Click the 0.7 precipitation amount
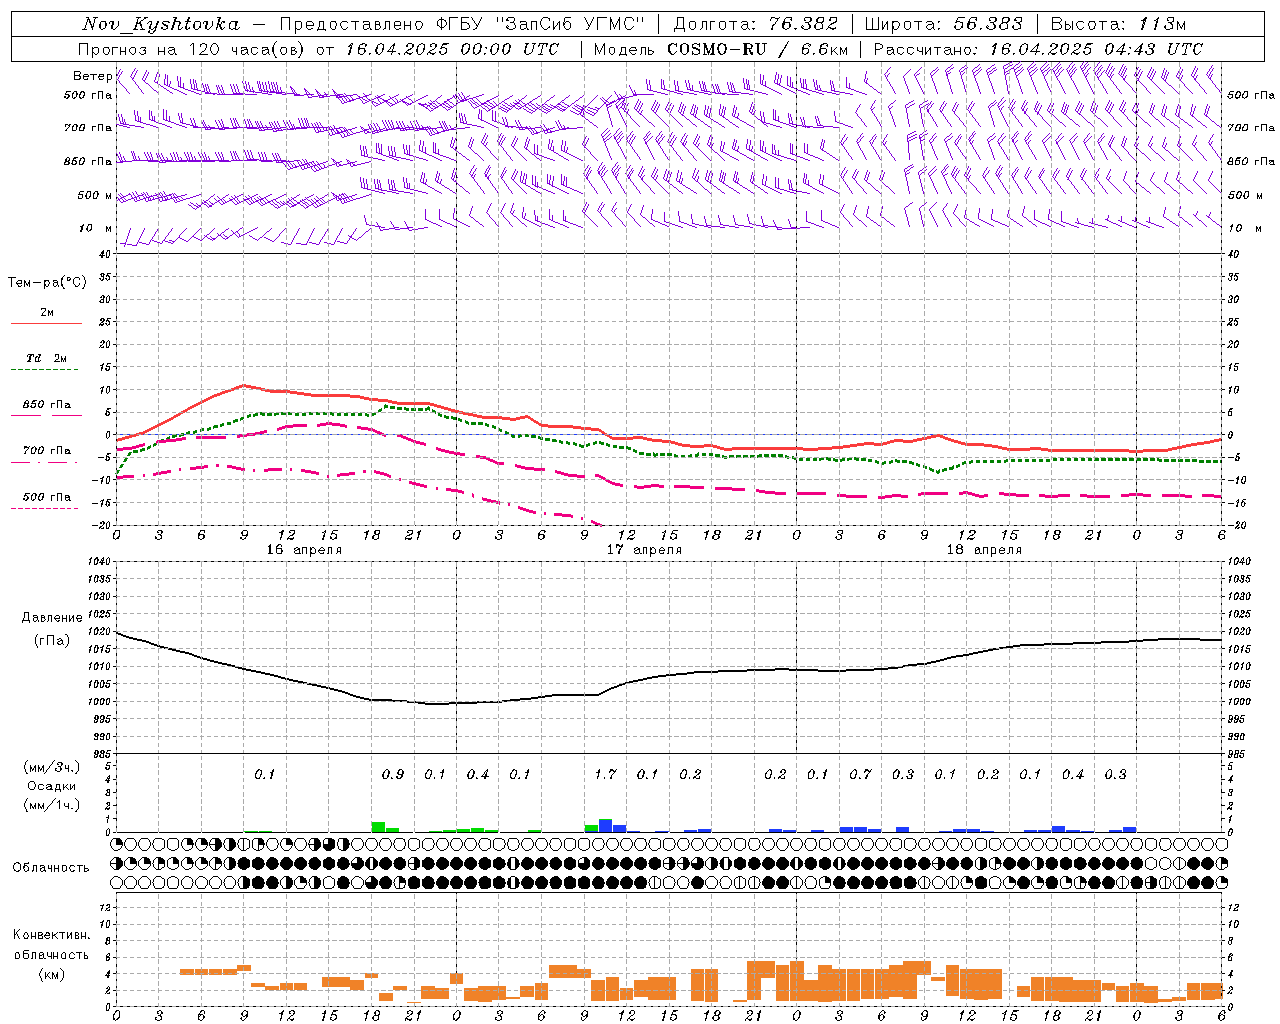This screenshot has height=1024, width=1280. coord(860,774)
